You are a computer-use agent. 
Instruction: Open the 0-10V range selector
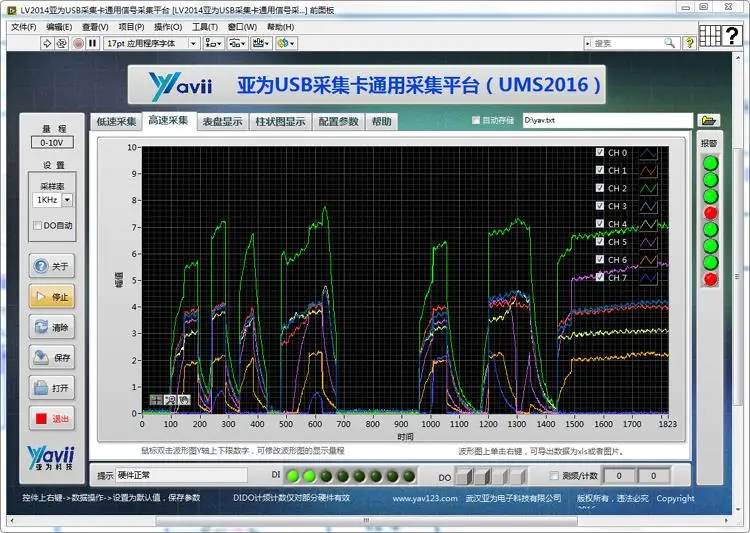point(52,143)
